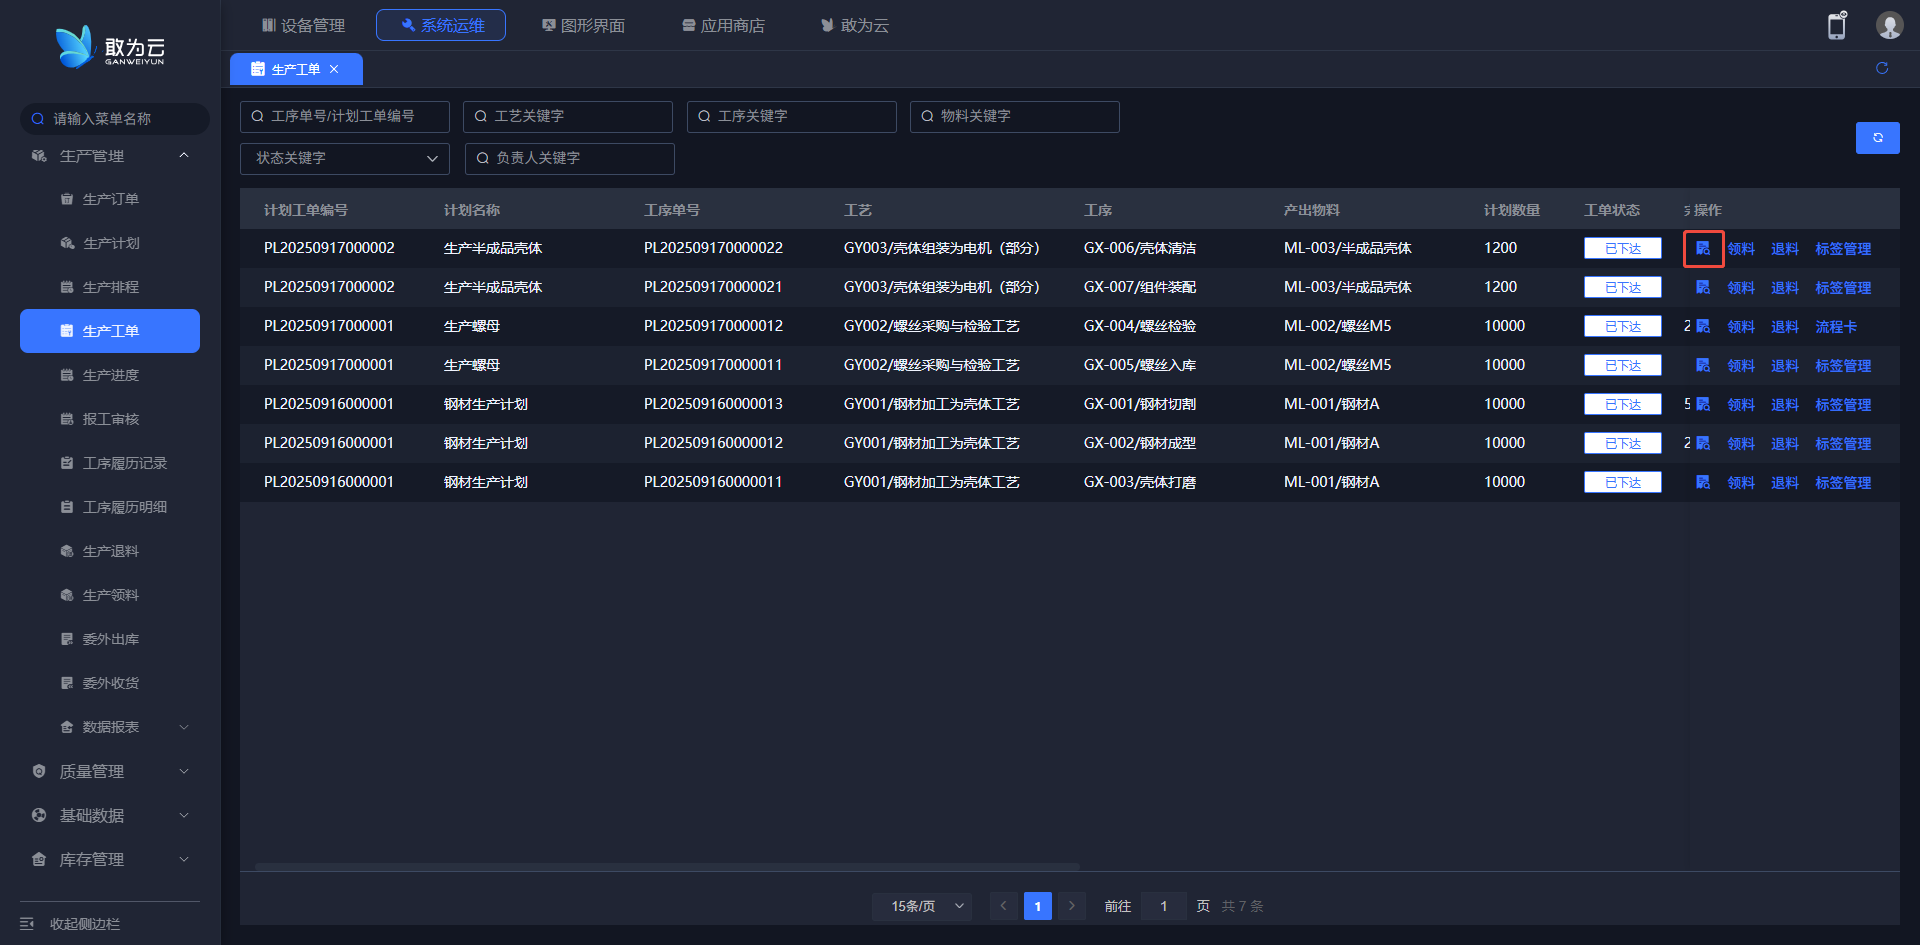Click 领料 for the GX-001/钢材切割 row
Viewport: 1920px width, 945px height.
pyautogui.click(x=1740, y=405)
